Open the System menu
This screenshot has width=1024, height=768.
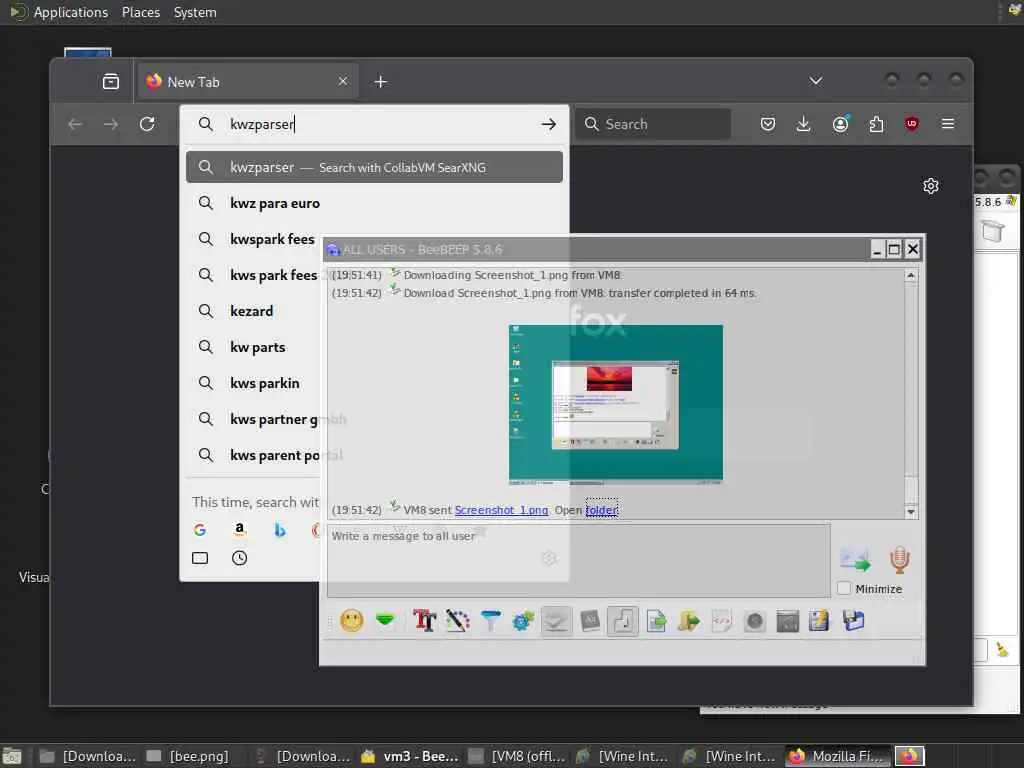pos(195,12)
